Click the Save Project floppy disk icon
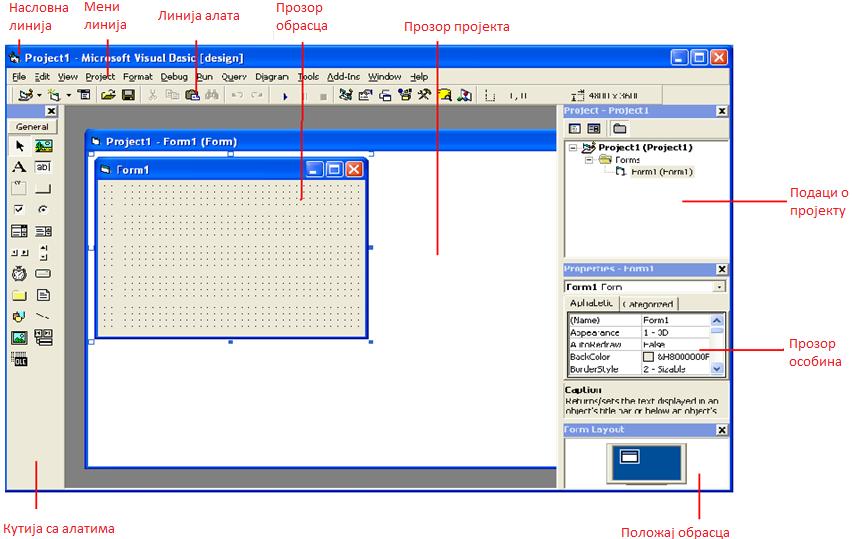Viewport: 852px width, 539px height. pyautogui.click(x=128, y=95)
